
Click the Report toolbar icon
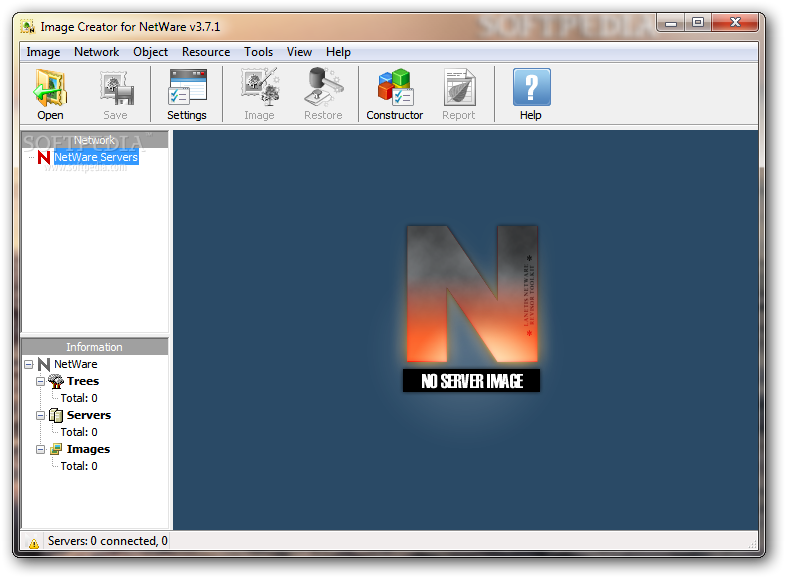click(459, 88)
